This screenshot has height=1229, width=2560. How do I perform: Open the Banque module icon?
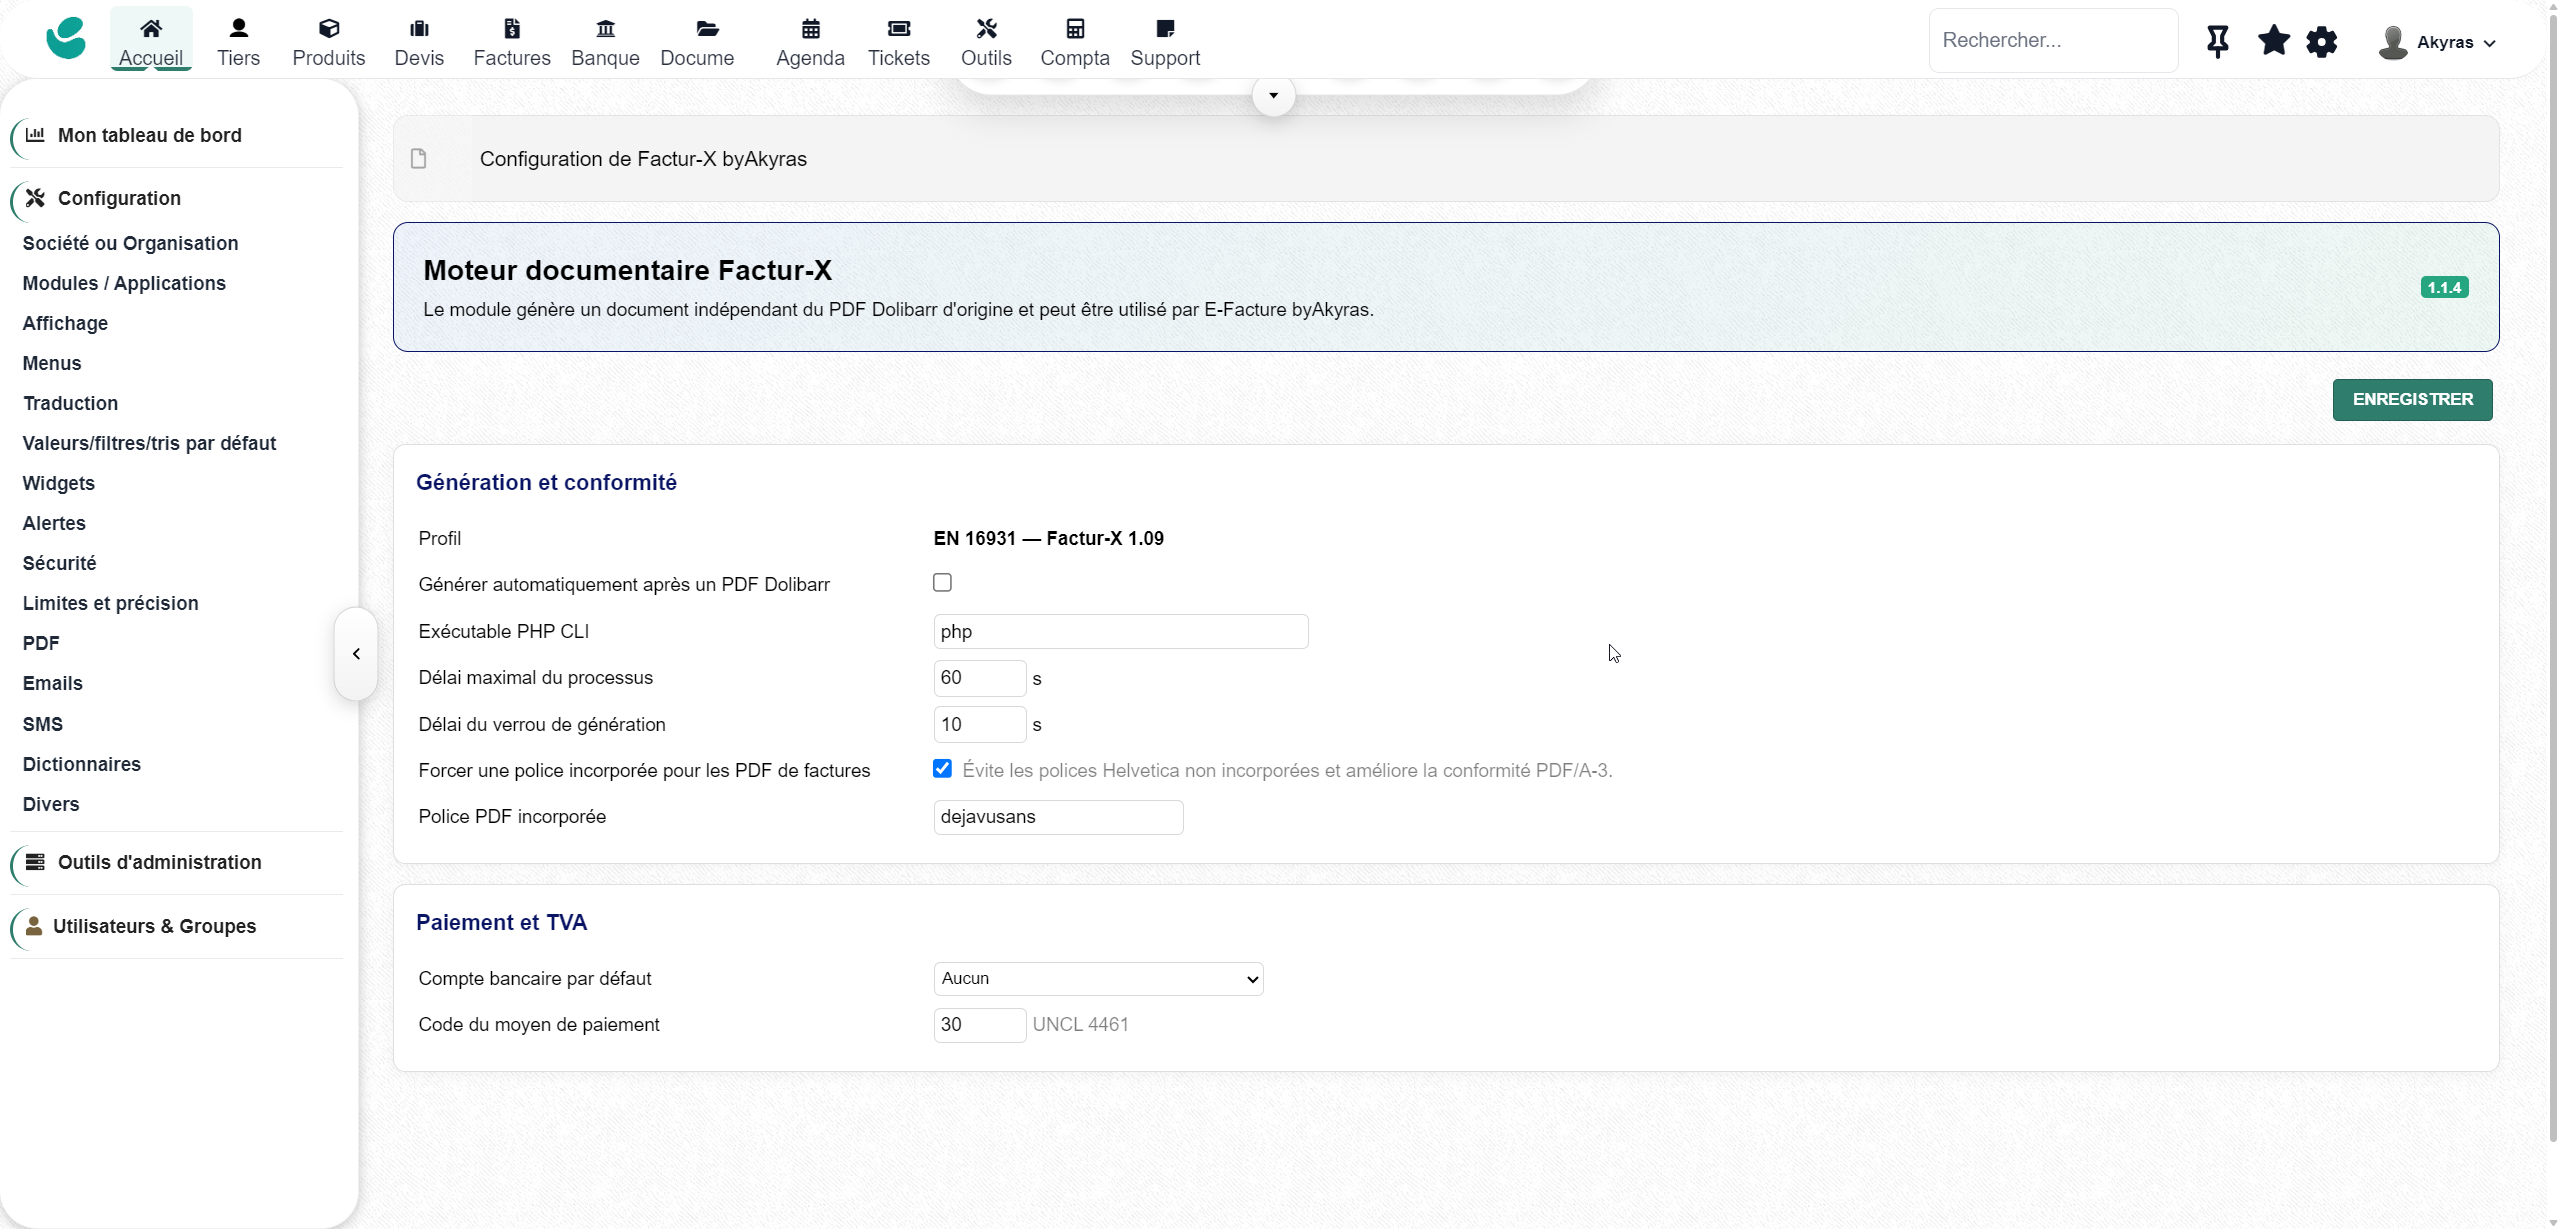click(x=605, y=29)
